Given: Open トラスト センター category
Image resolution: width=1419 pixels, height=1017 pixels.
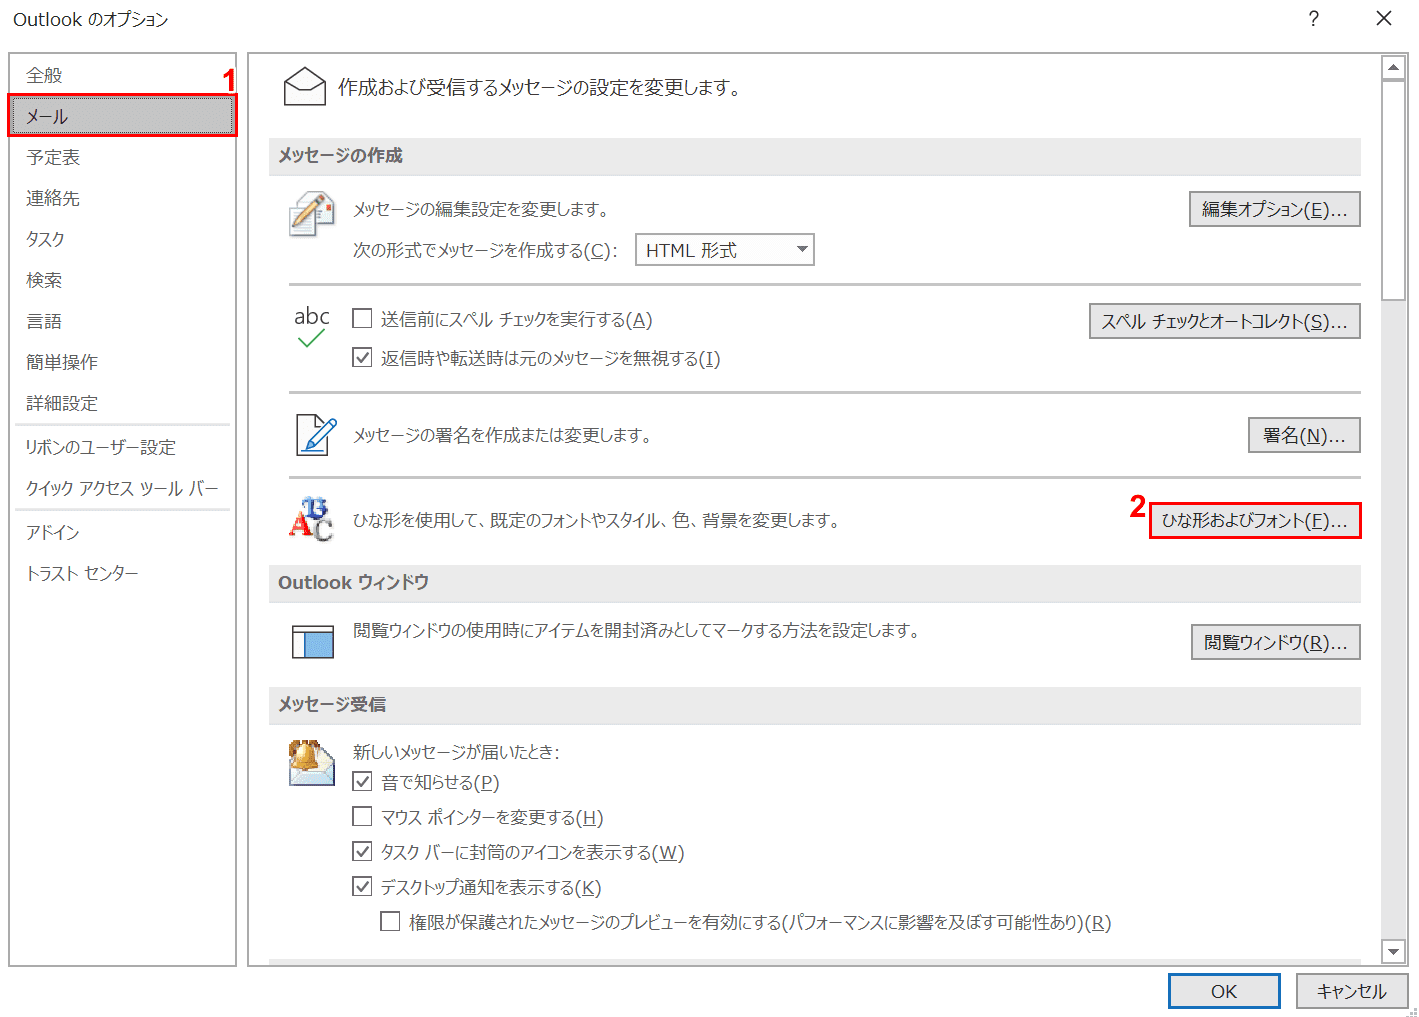Looking at the screenshot, I should coord(123,573).
